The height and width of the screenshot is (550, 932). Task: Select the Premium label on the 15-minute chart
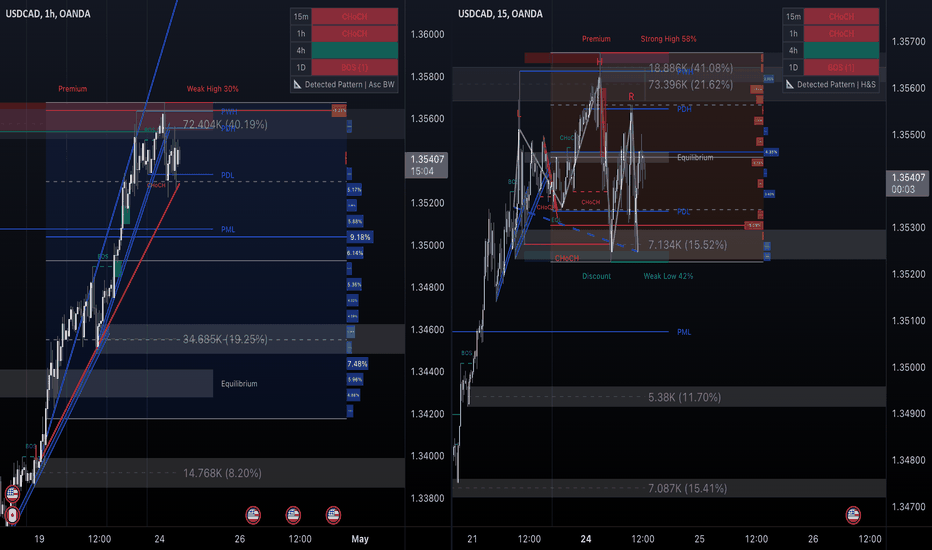[x=596, y=39]
